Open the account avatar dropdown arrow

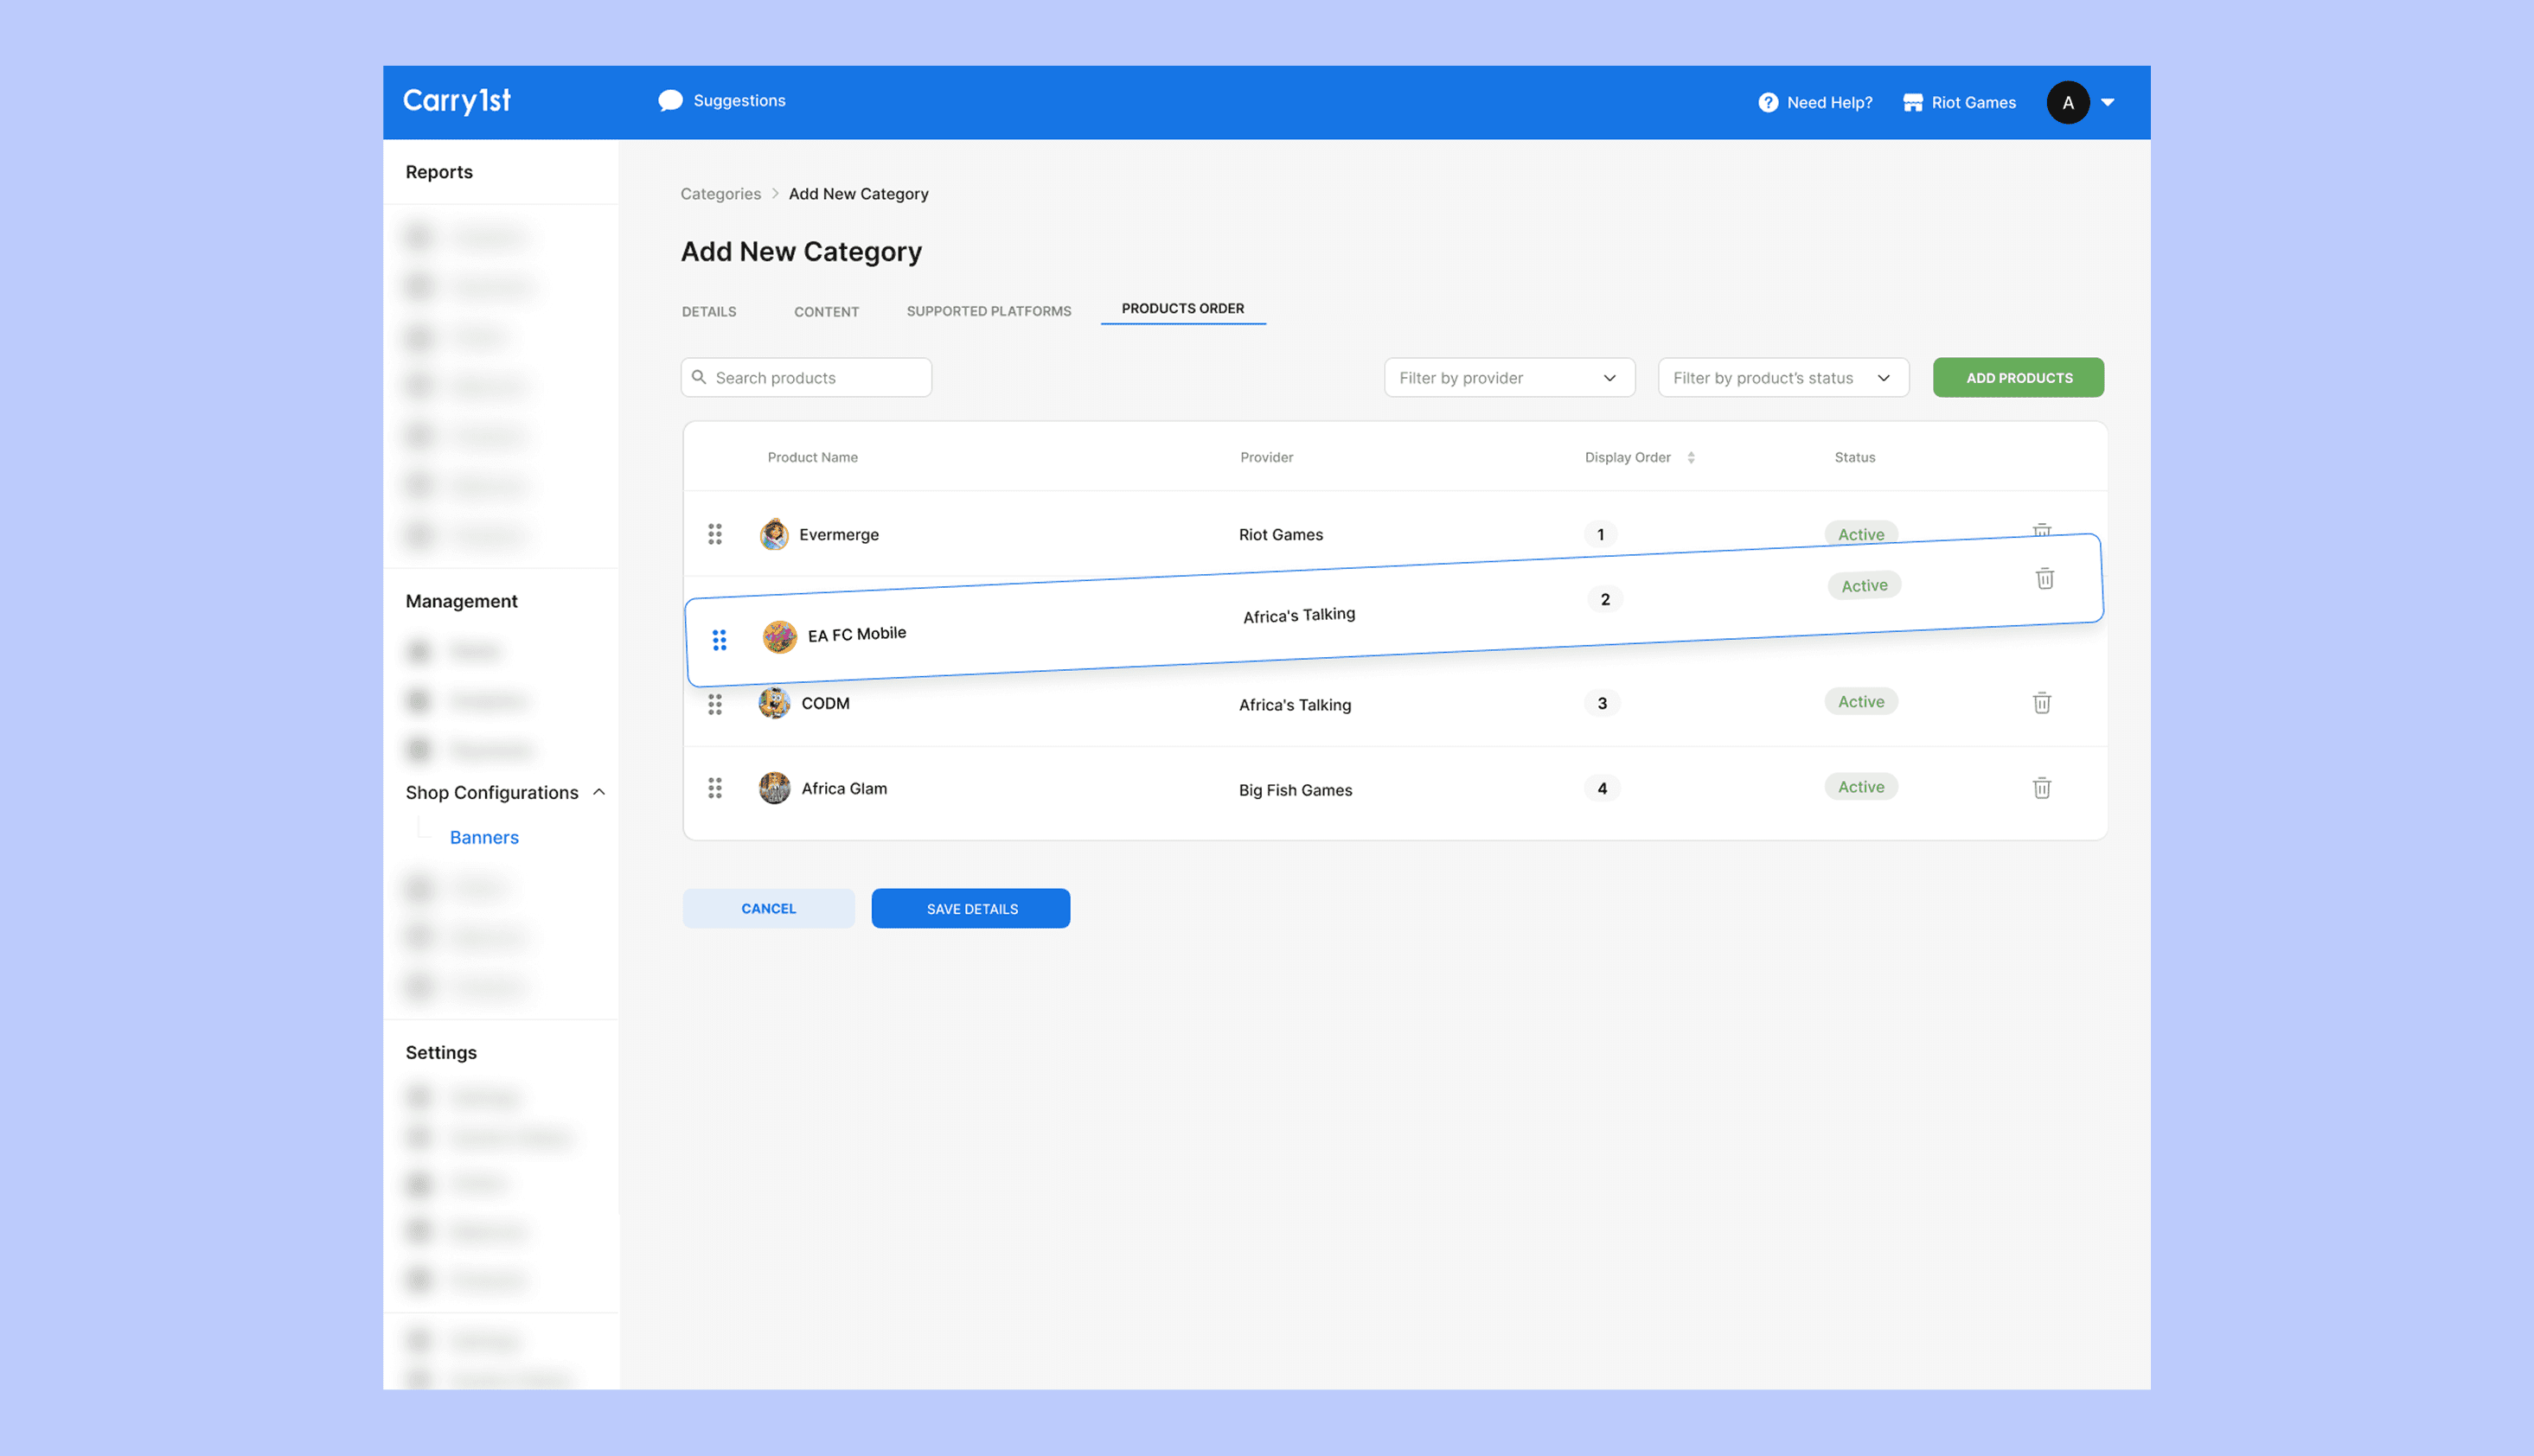[2108, 103]
